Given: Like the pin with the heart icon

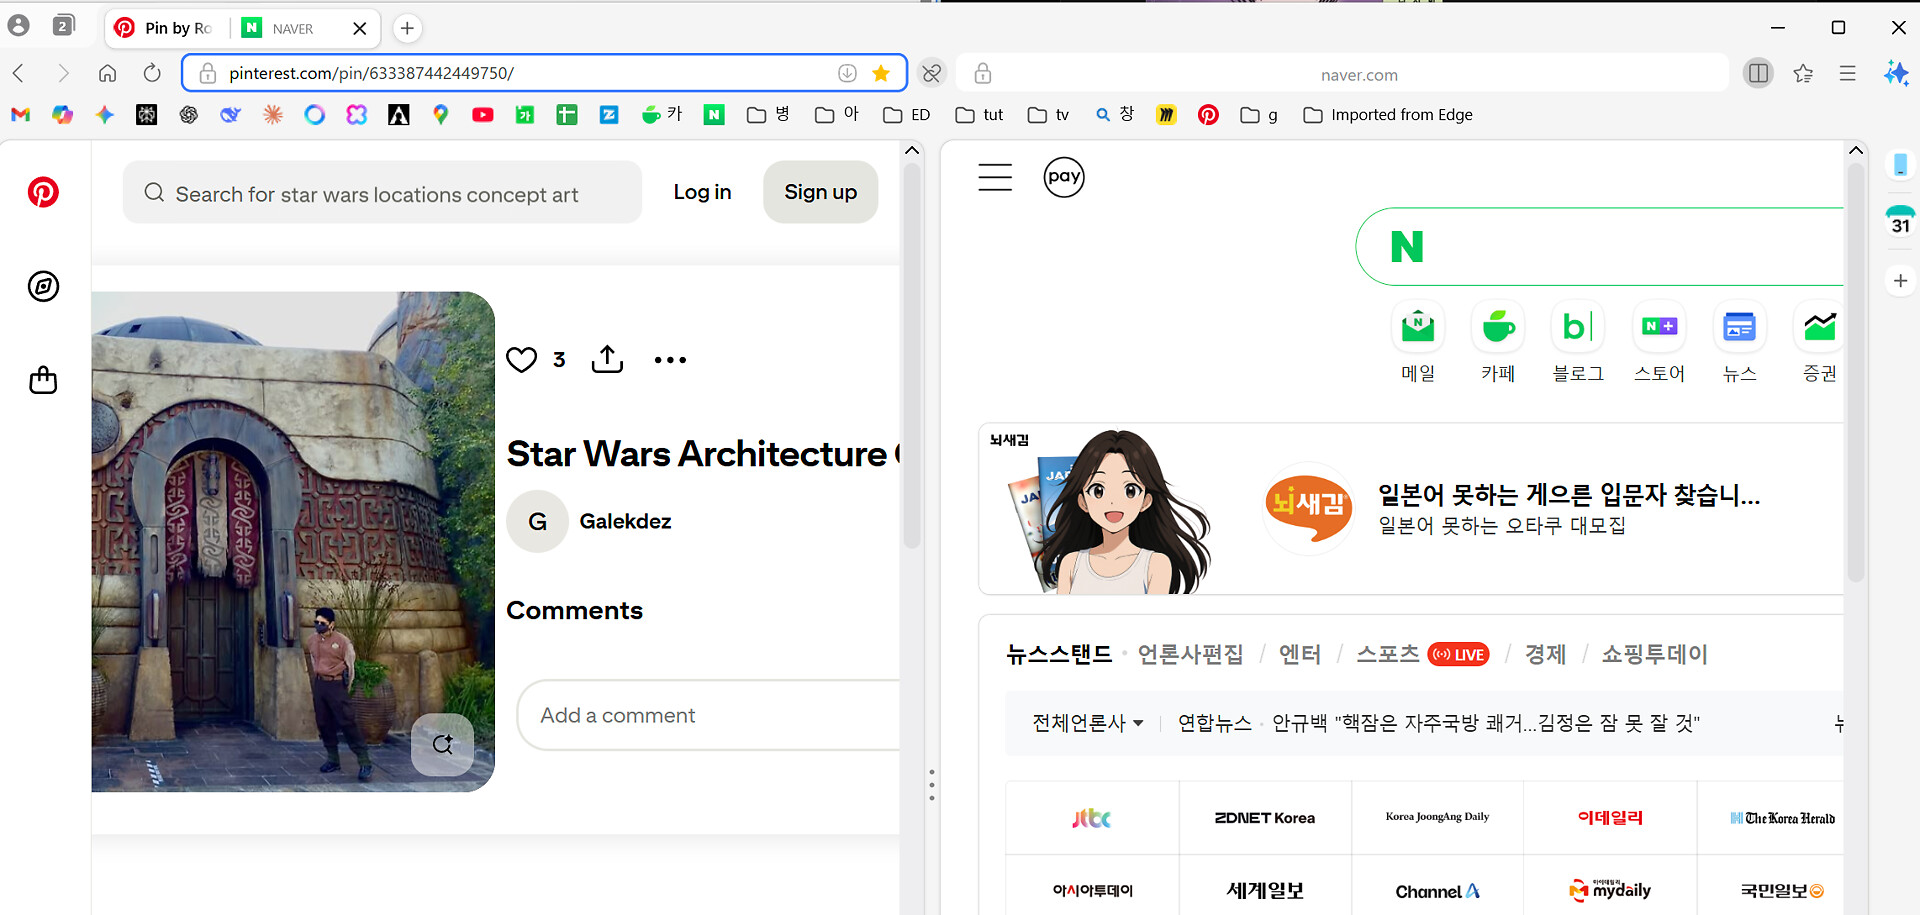Looking at the screenshot, I should pyautogui.click(x=521, y=360).
